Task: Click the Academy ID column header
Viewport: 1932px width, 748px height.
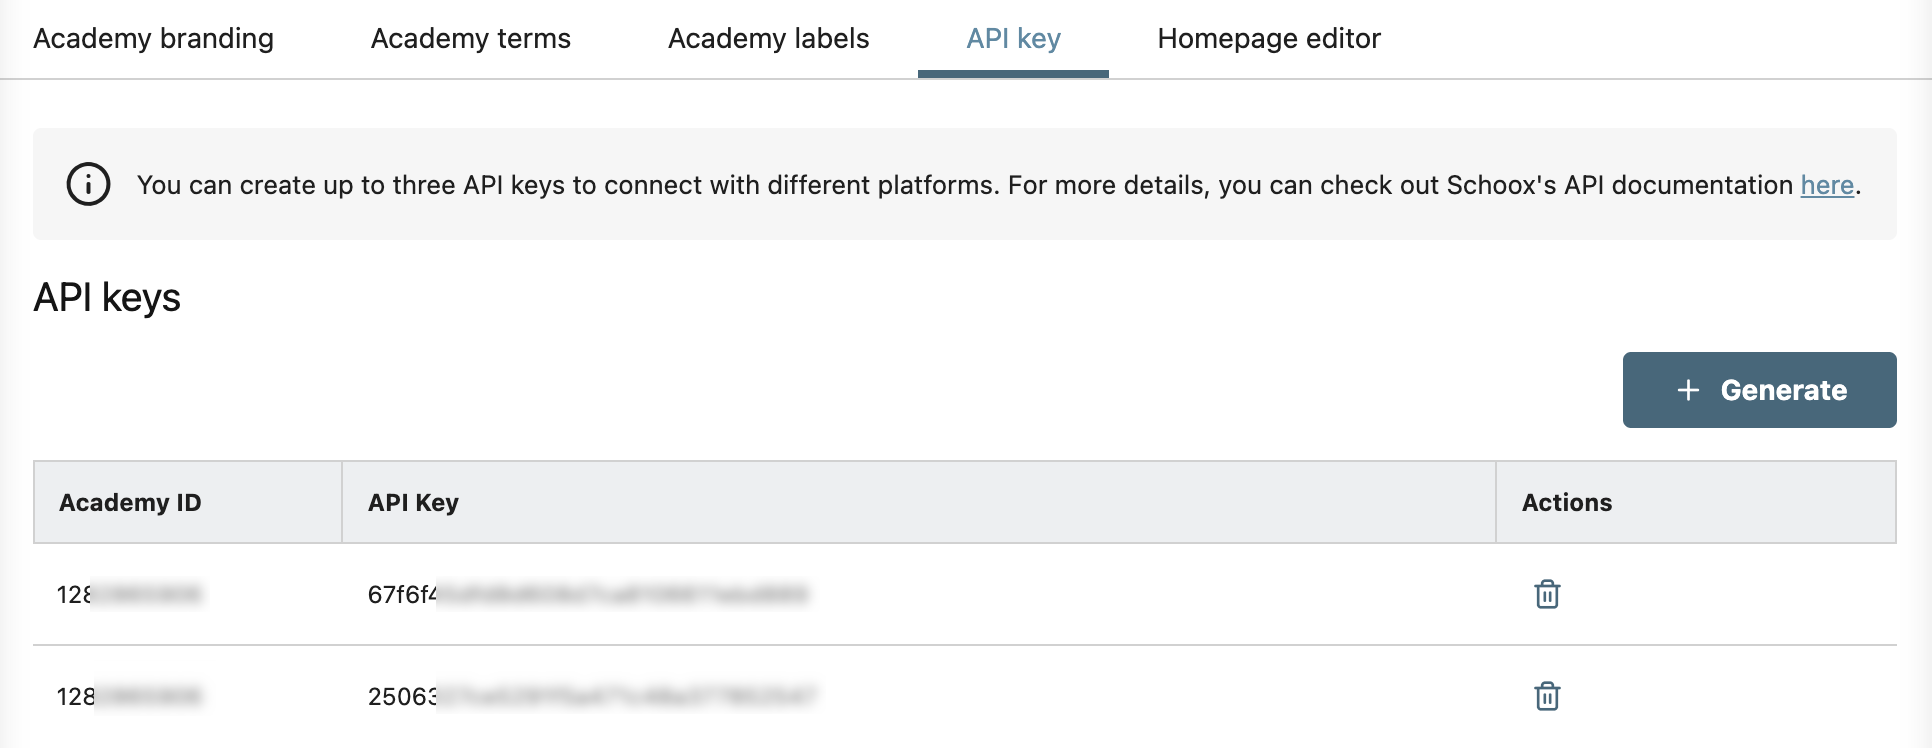Action: tap(130, 502)
